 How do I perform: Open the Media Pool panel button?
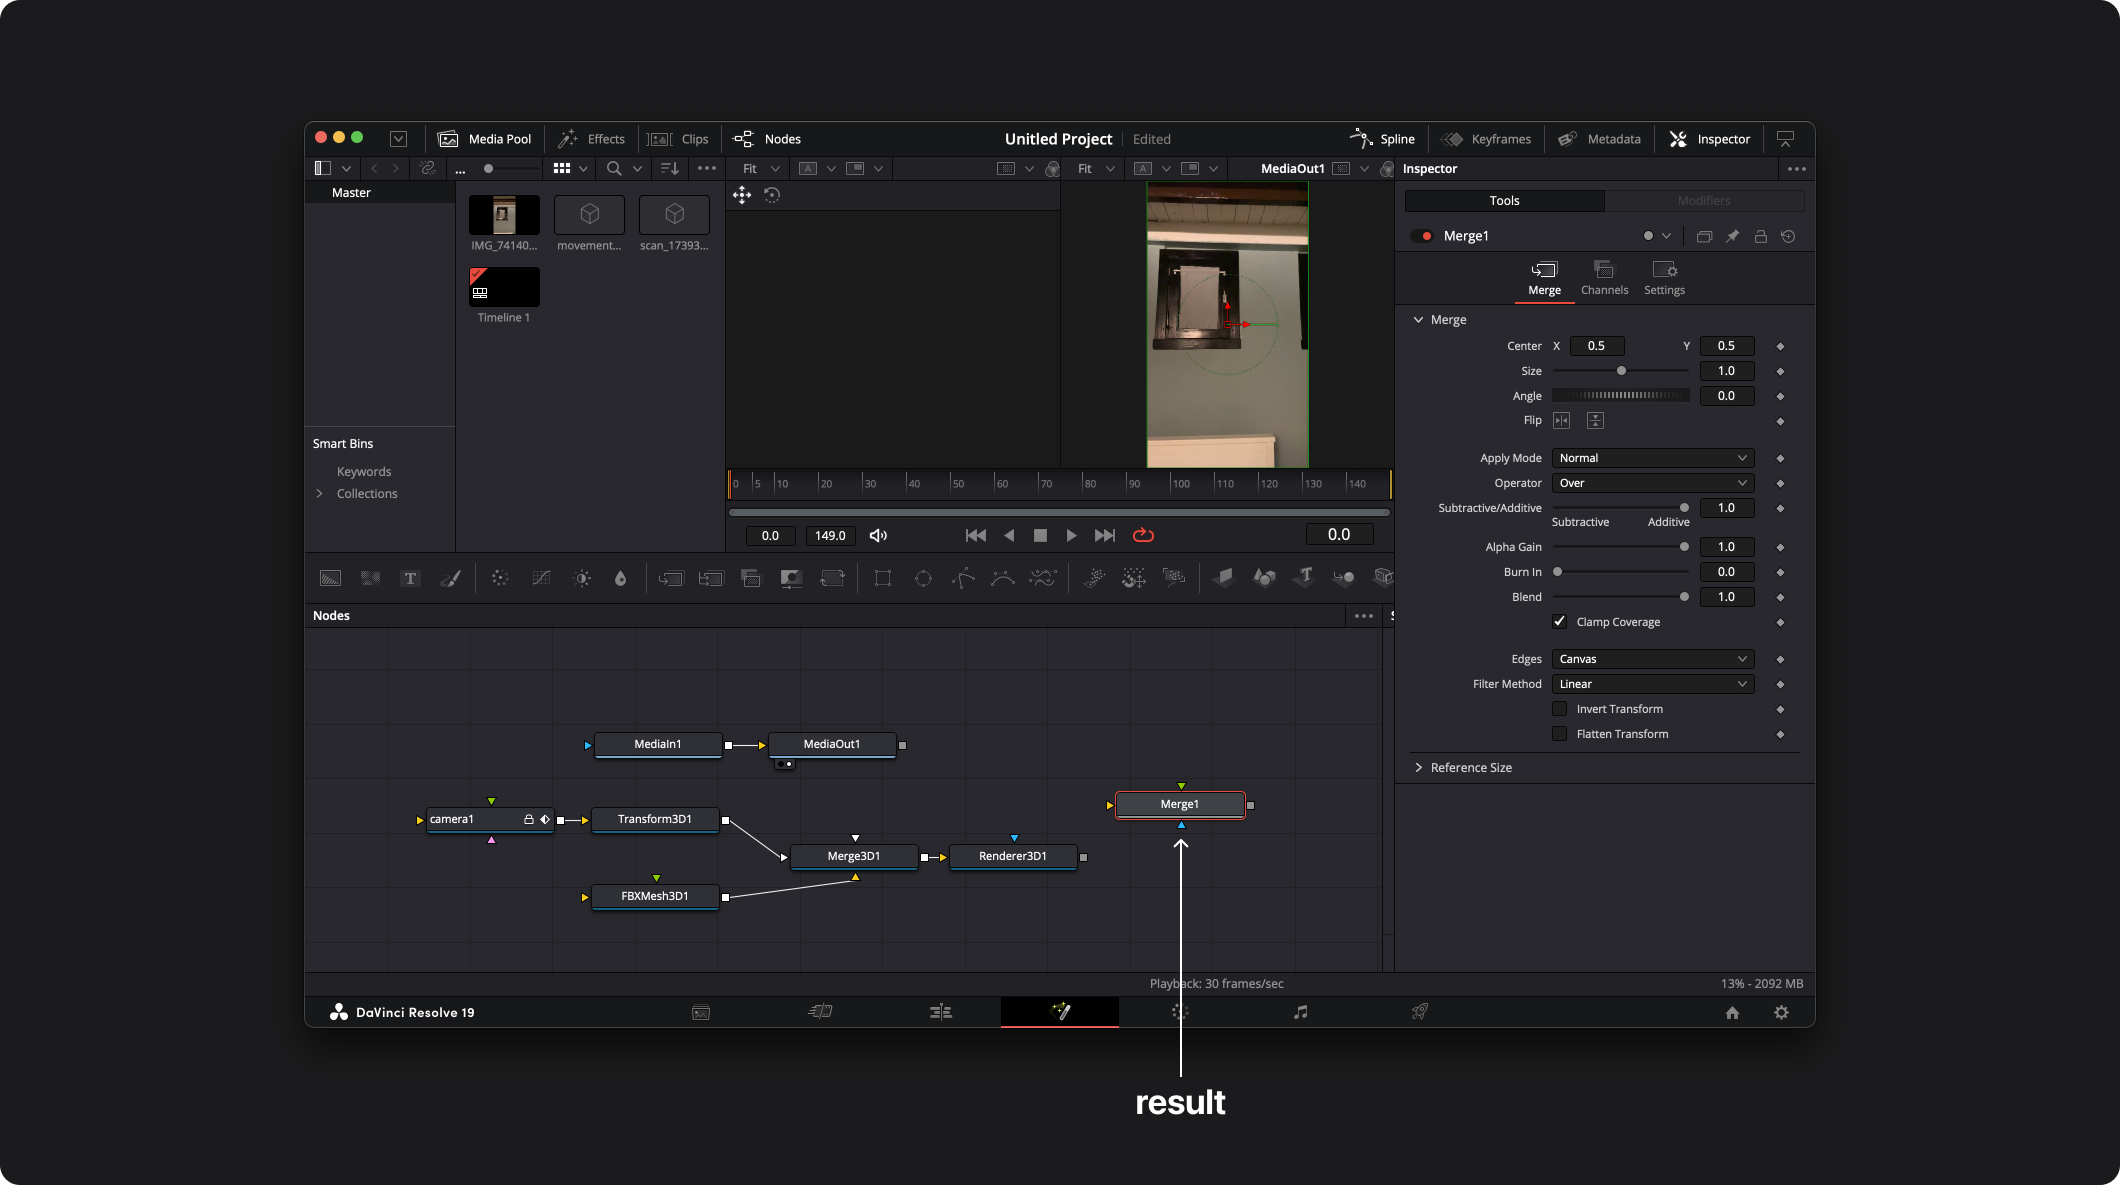tap(485, 139)
